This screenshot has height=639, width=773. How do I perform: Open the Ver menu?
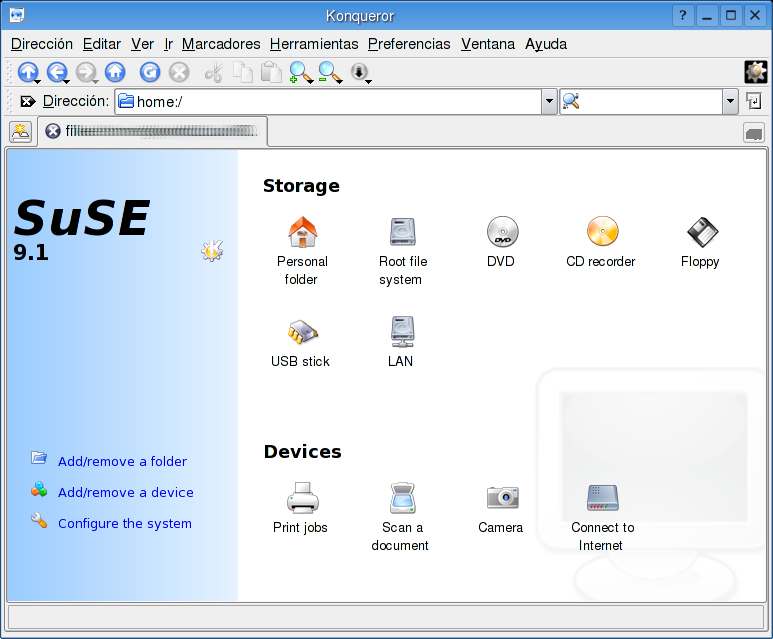(x=142, y=44)
